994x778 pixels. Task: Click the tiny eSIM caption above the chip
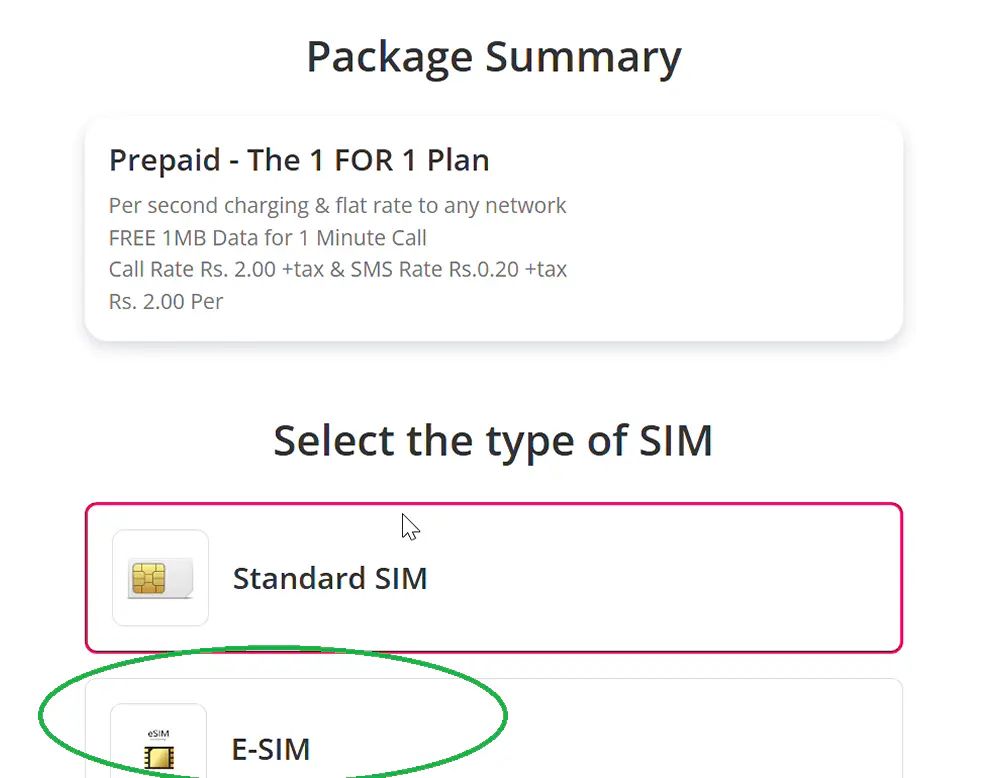158,735
